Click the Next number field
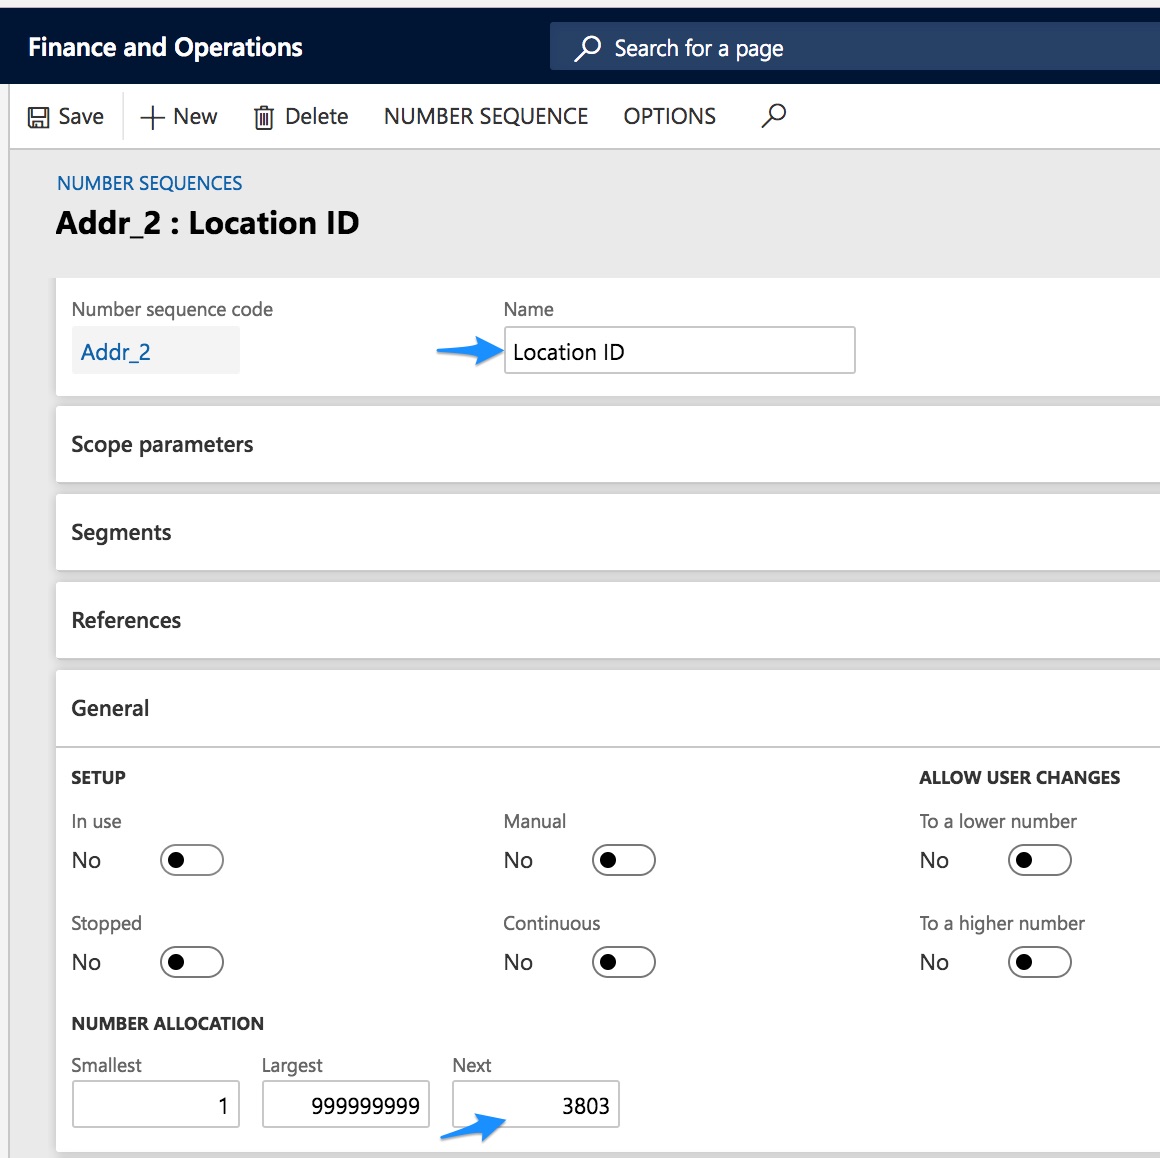1160x1158 pixels. (x=536, y=1104)
